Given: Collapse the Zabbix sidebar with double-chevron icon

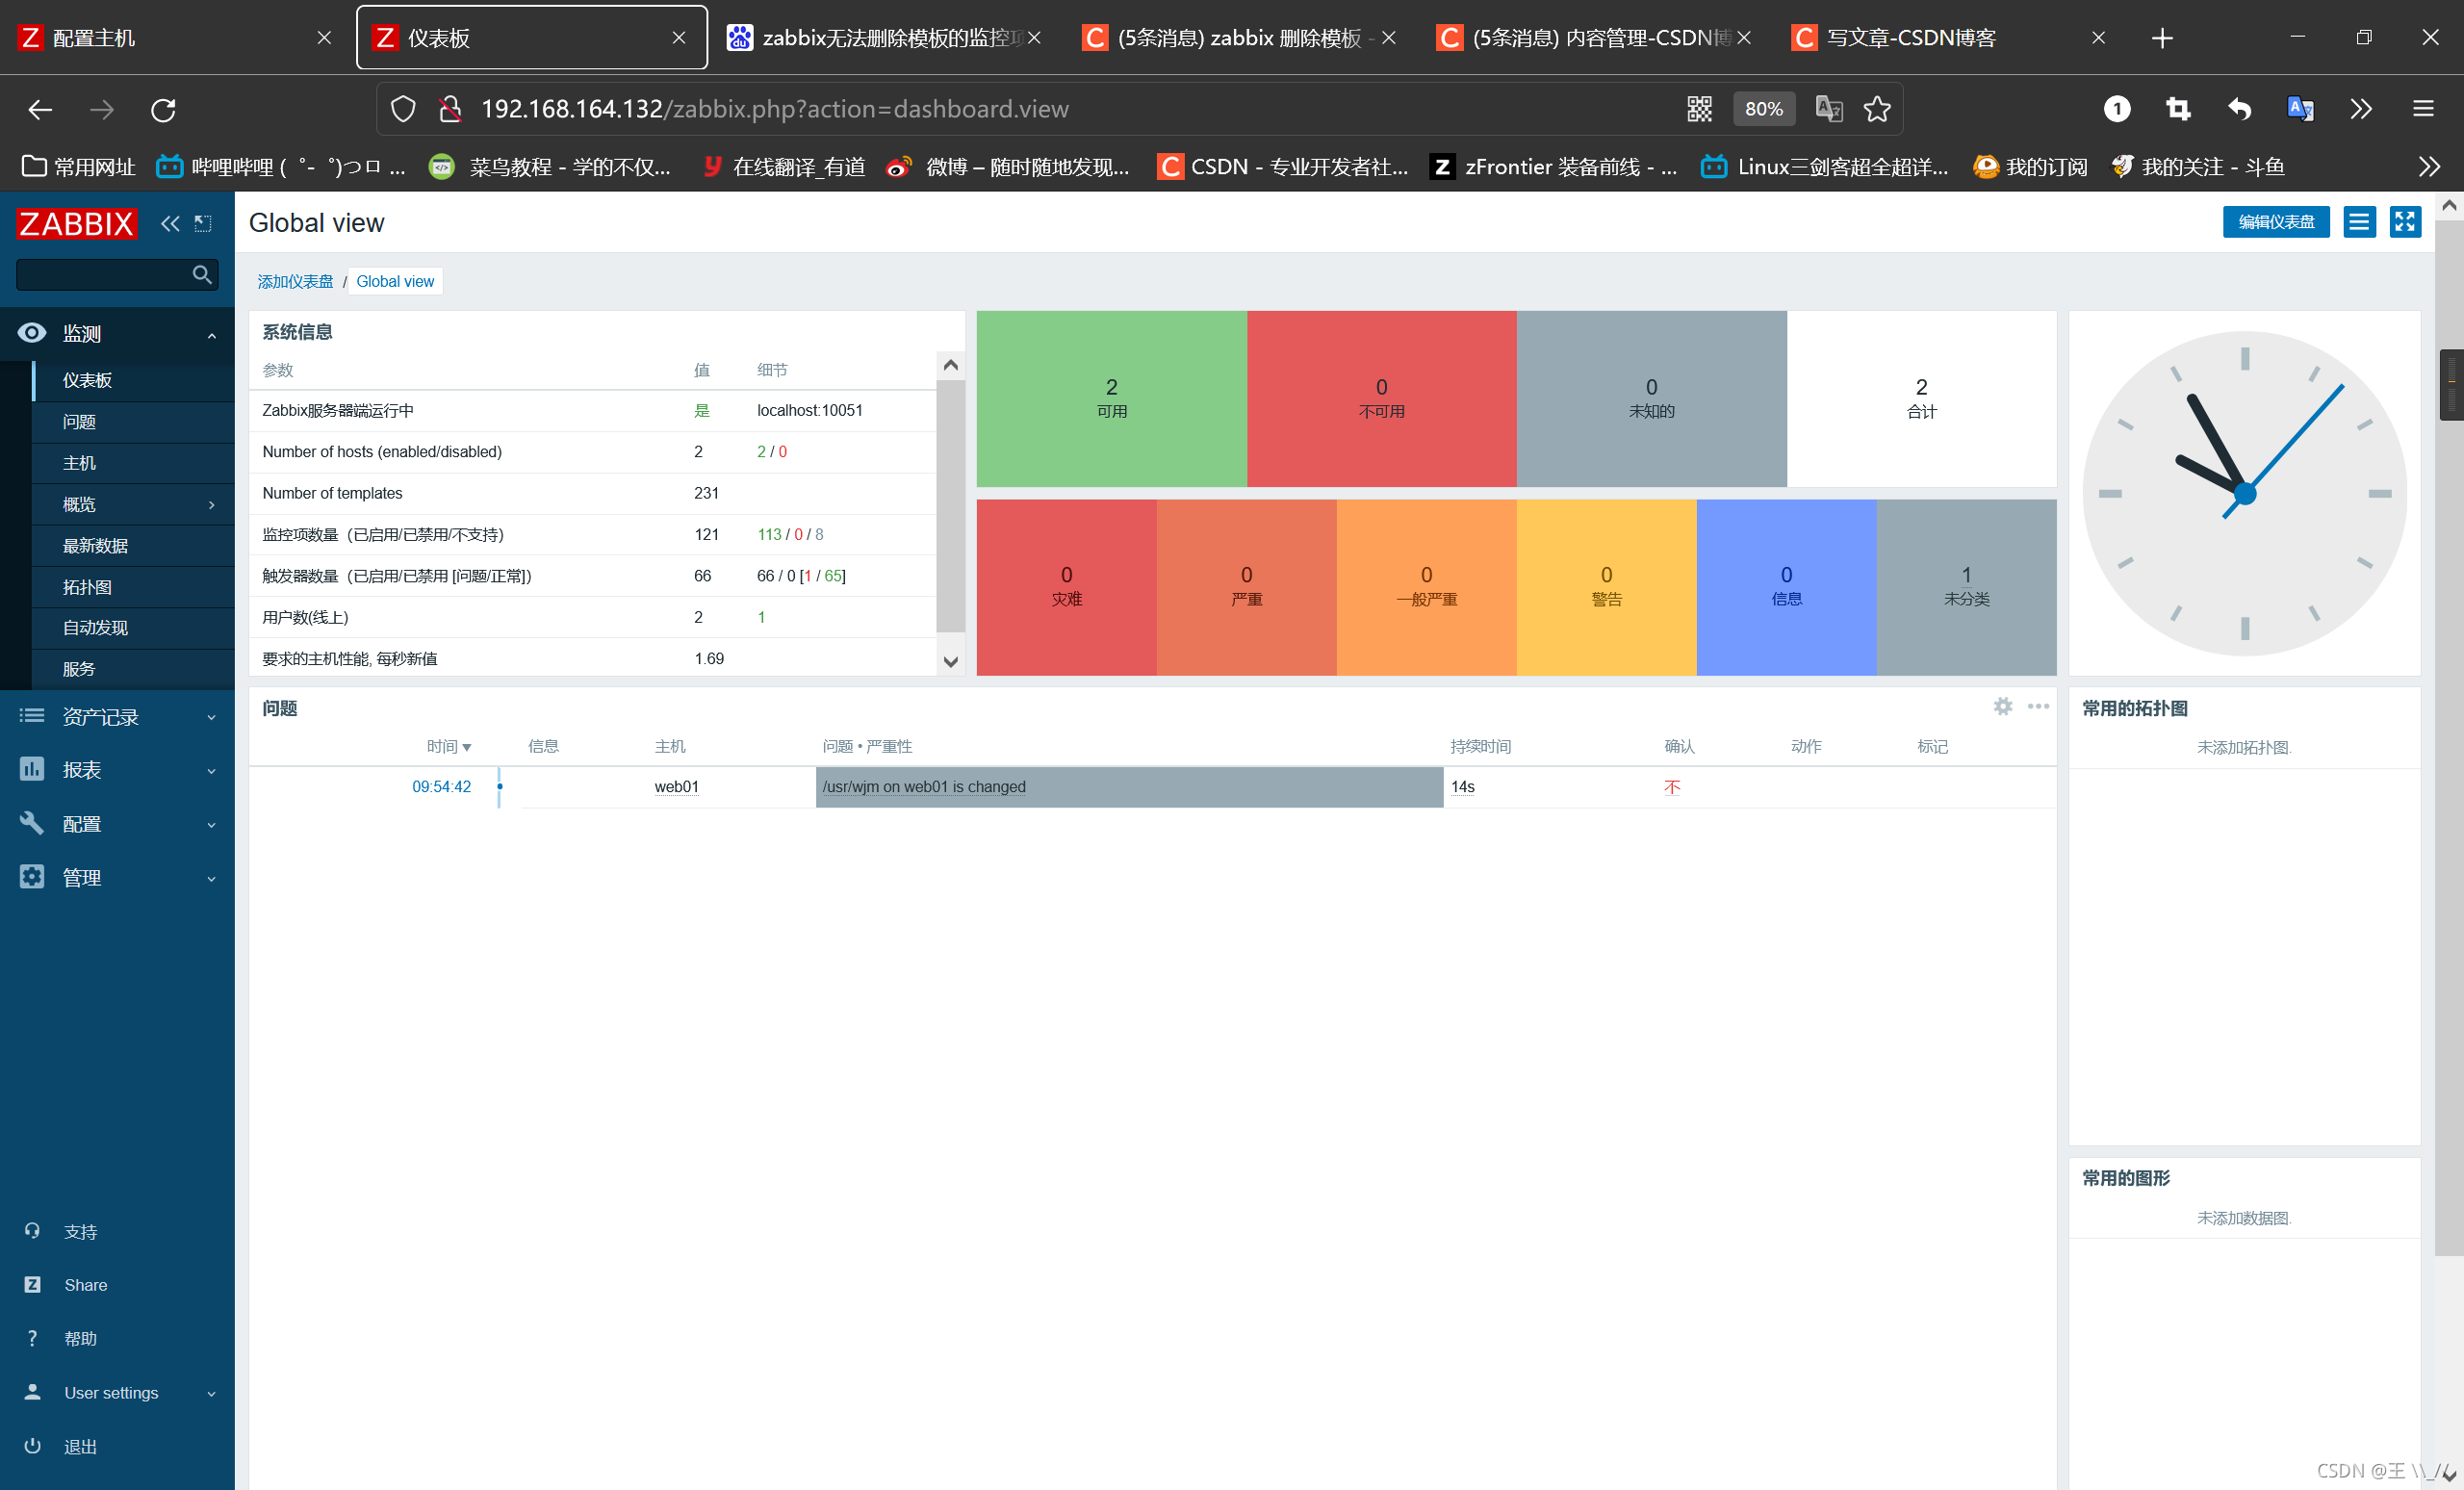Looking at the screenshot, I should [170, 223].
